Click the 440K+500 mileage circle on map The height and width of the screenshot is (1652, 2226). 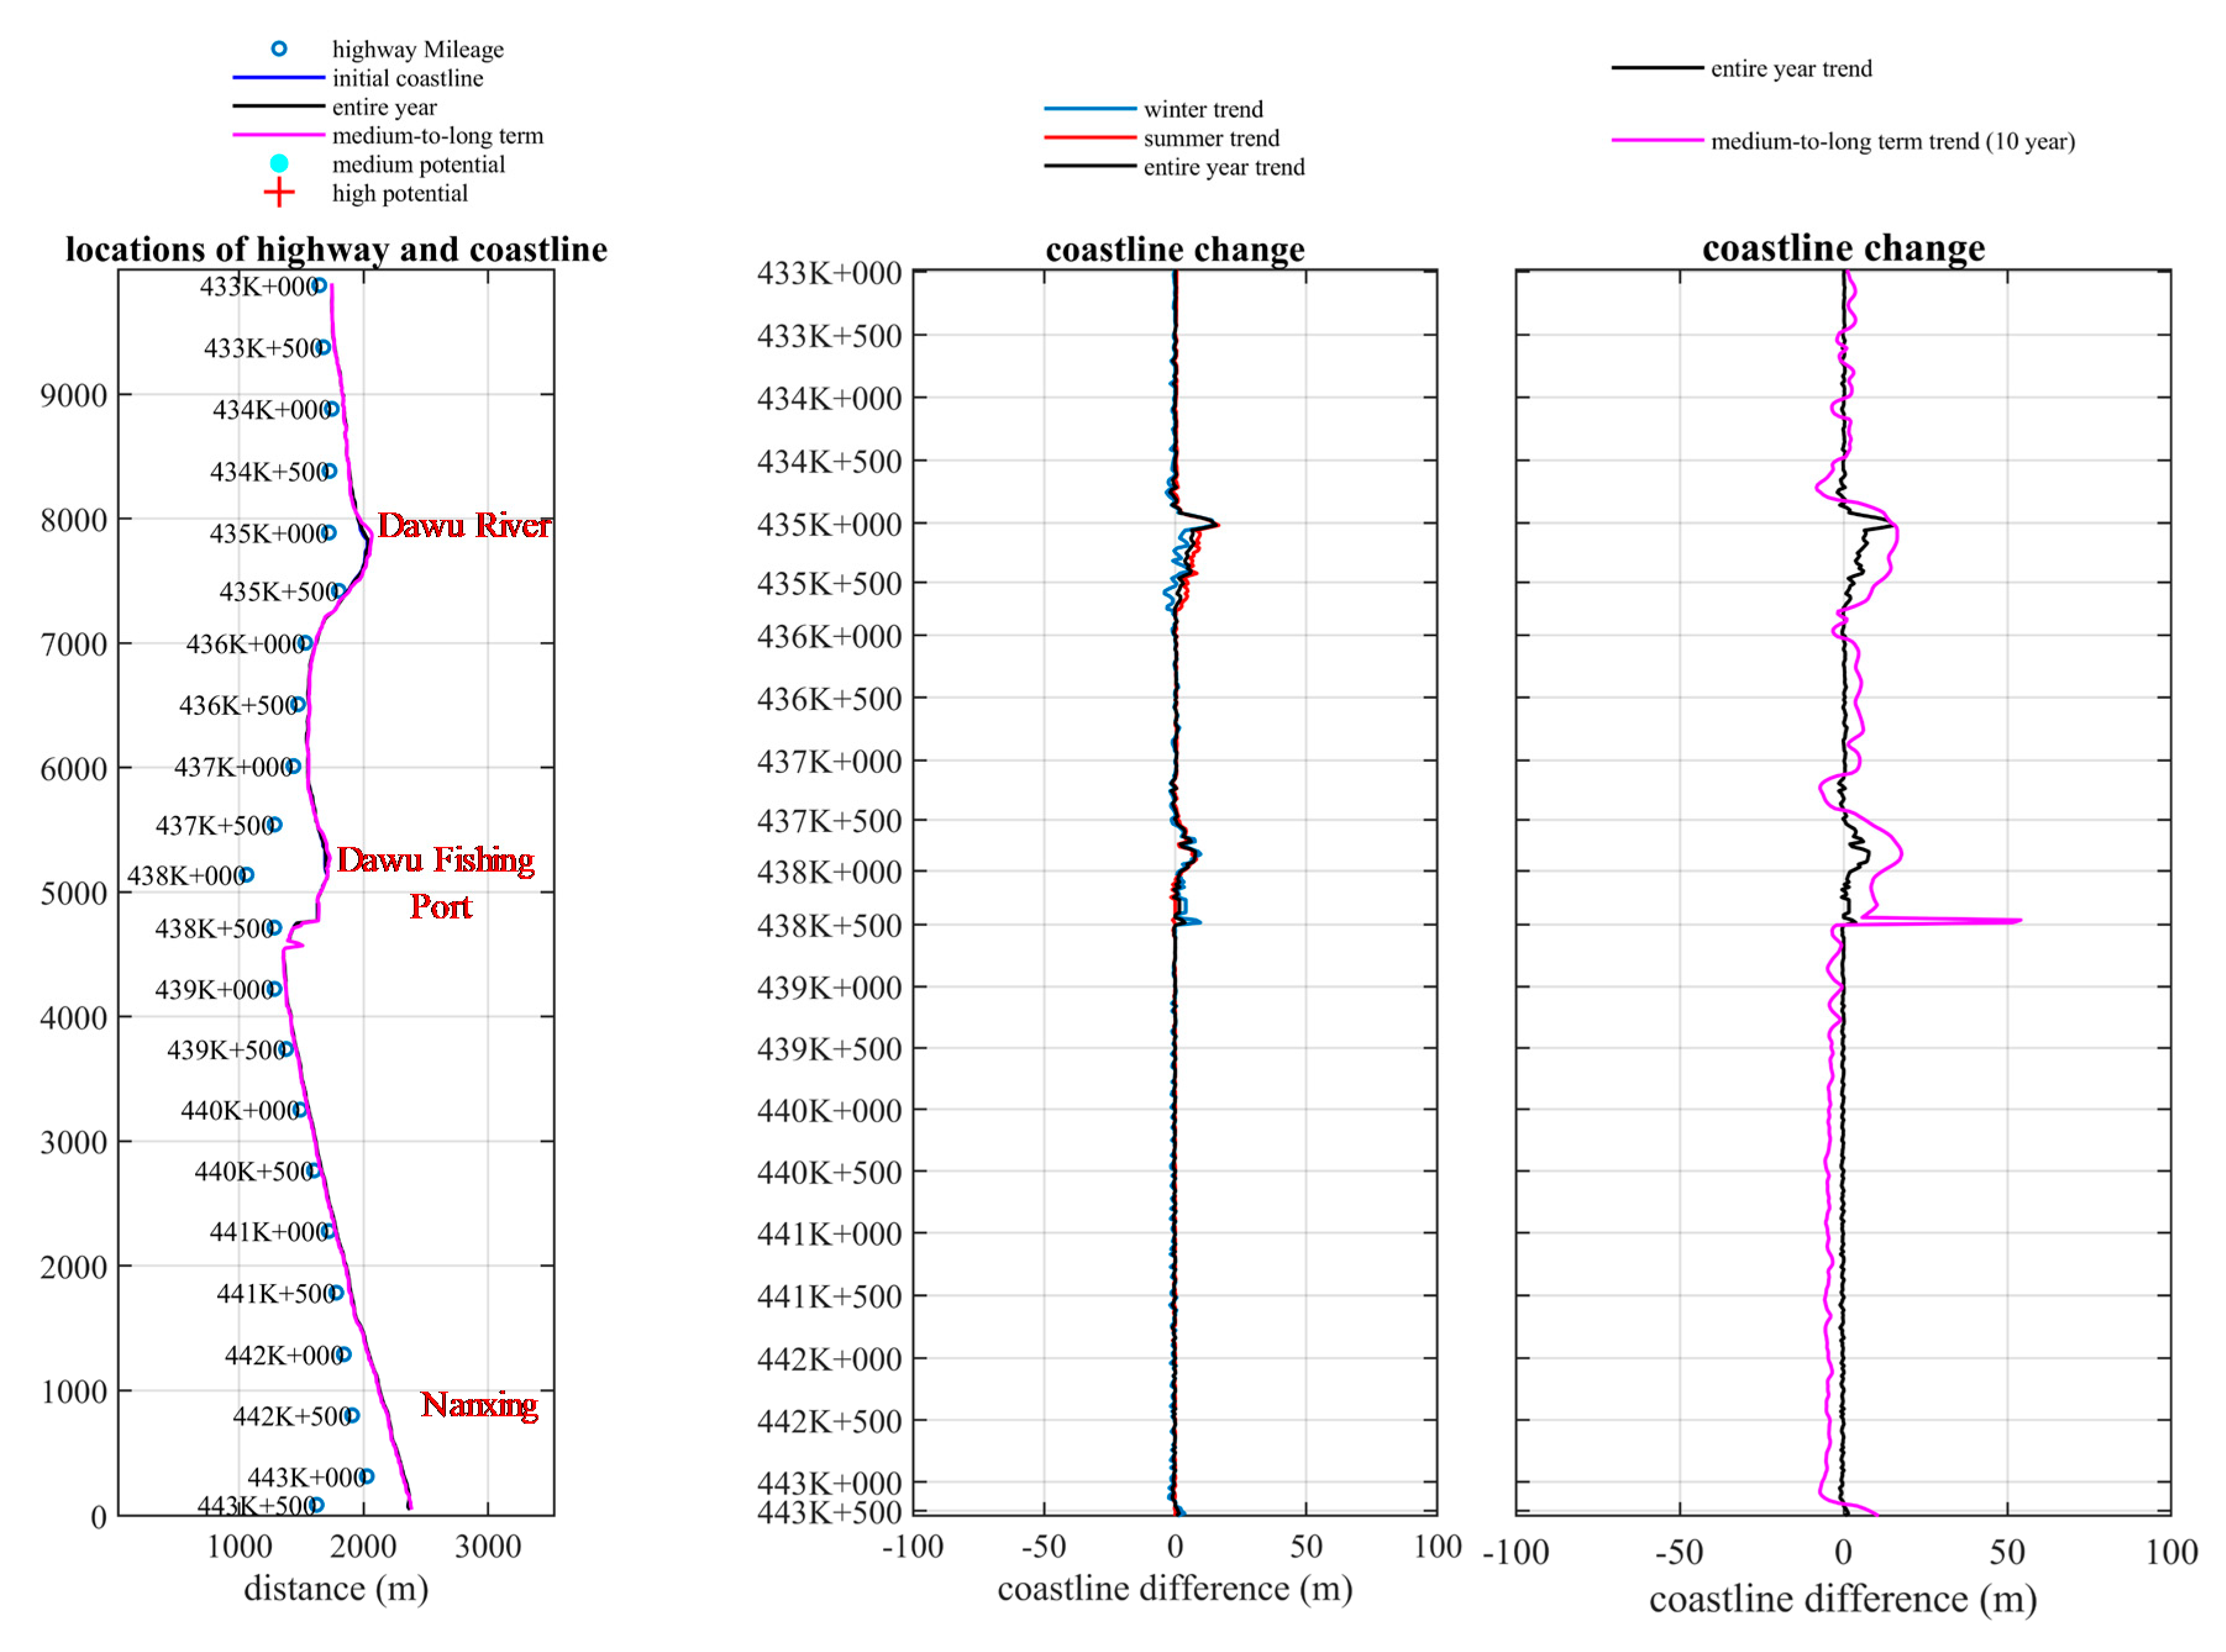(314, 1170)
